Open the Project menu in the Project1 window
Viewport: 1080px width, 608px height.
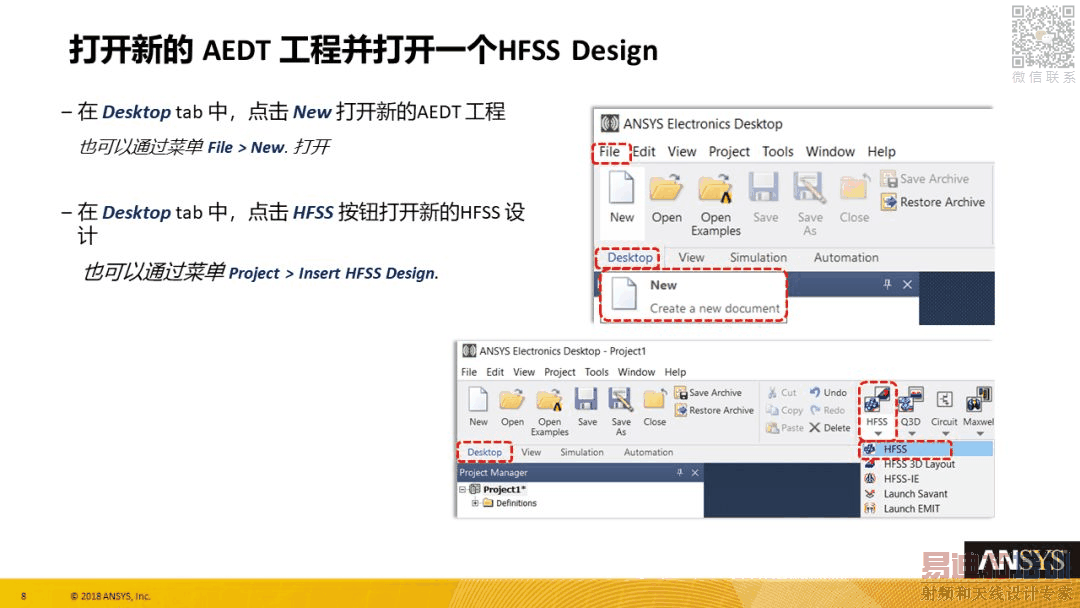559,372
